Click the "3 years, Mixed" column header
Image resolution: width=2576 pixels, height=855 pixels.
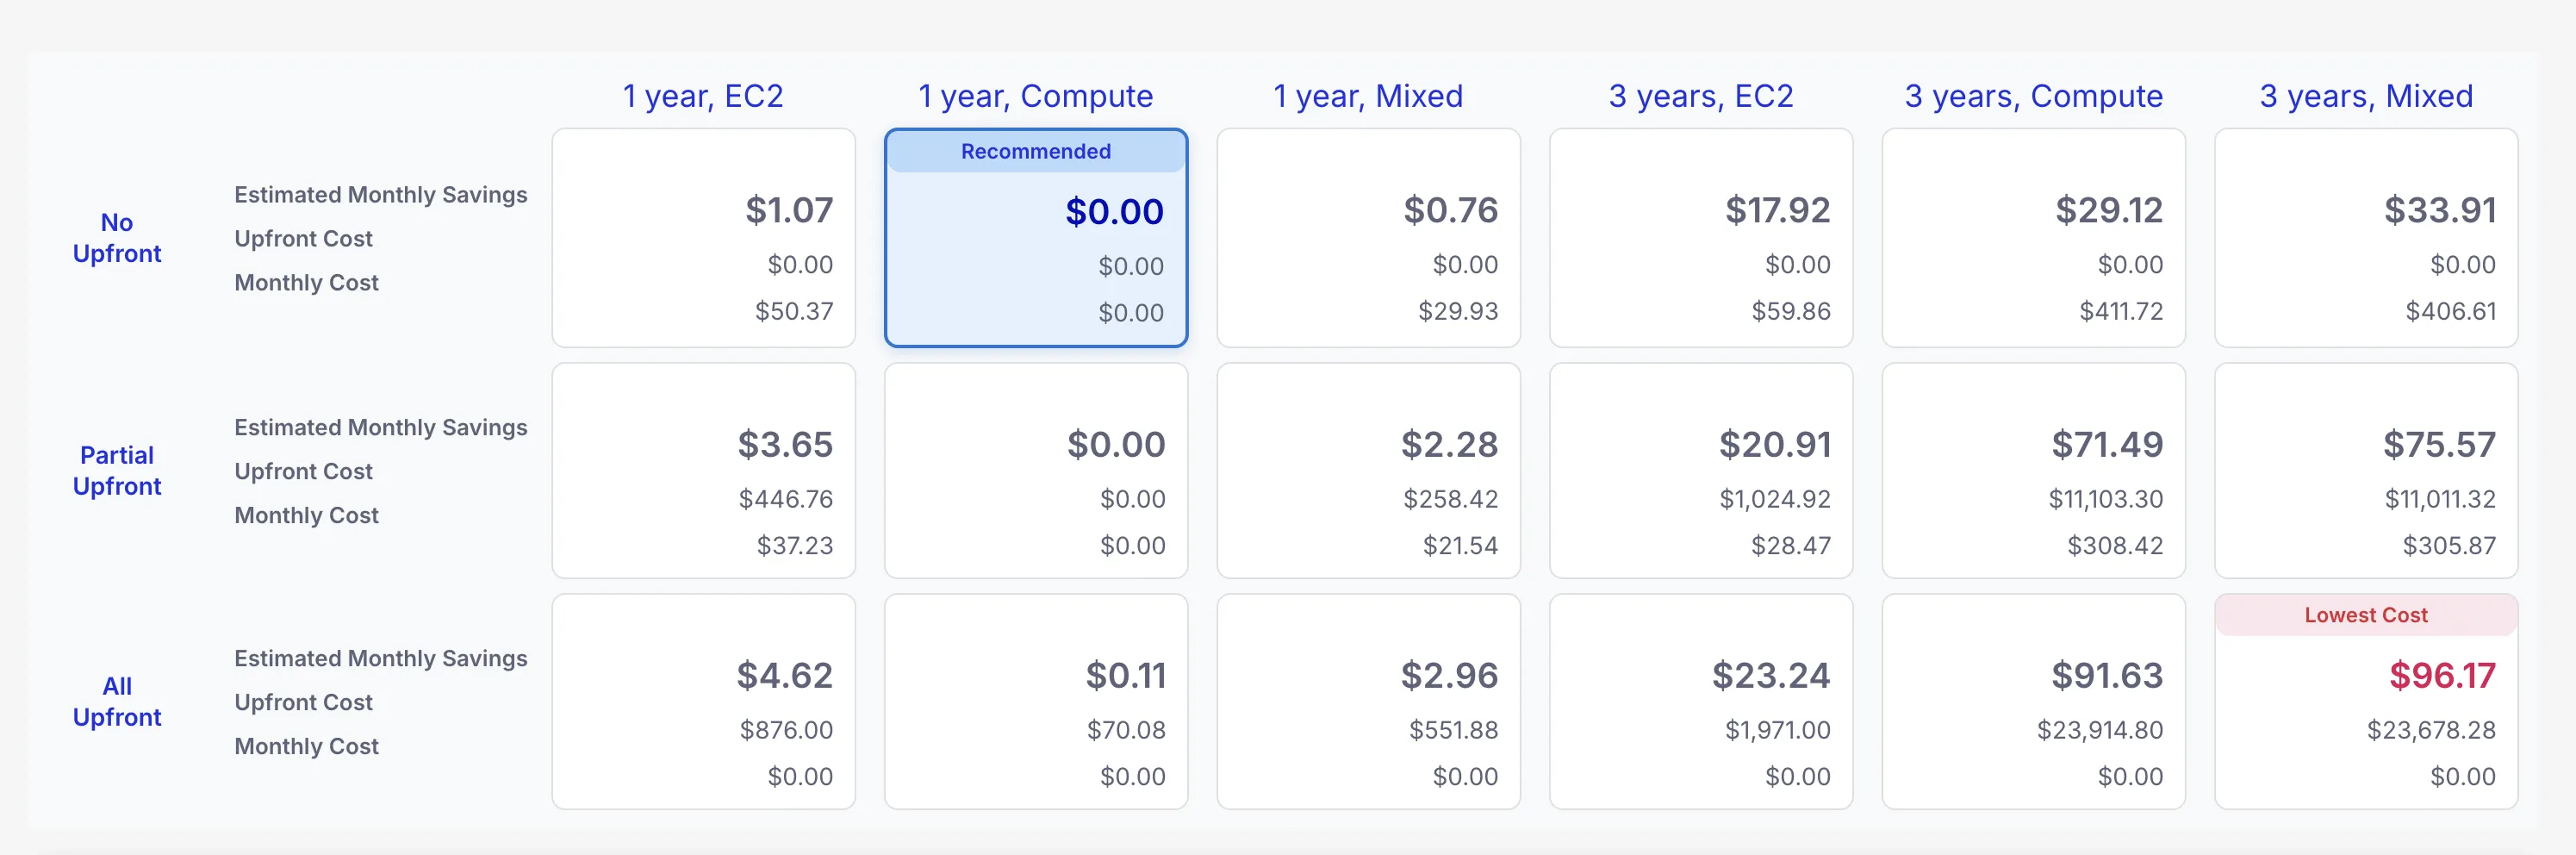click(2365, 96)
